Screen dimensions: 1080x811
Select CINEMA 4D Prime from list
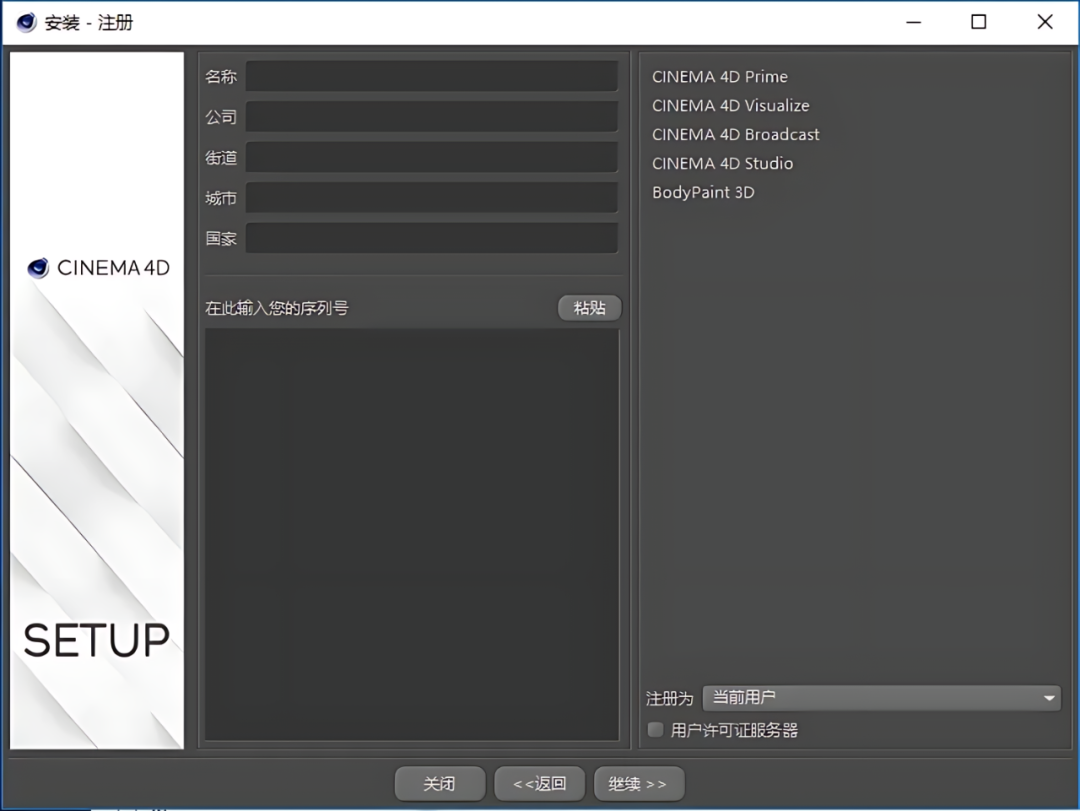[x=720, y=77]
